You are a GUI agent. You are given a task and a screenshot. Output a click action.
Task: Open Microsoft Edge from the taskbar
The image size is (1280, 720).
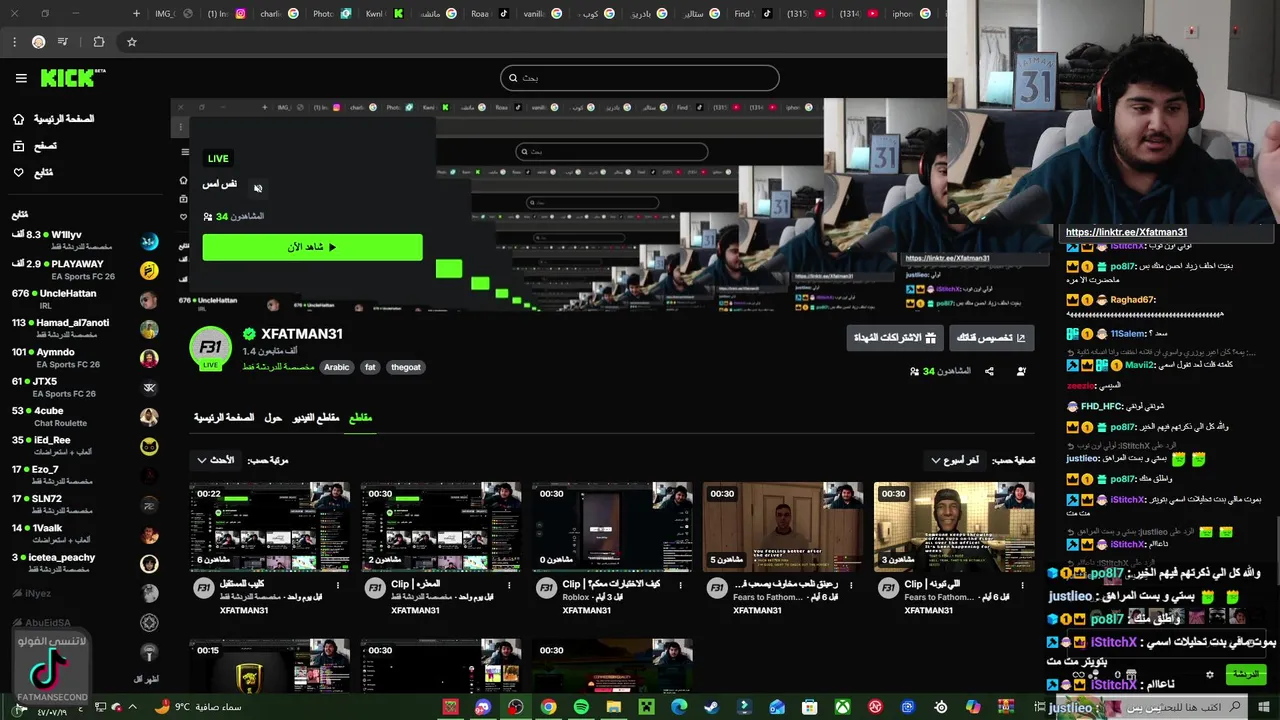coord(679,707)
